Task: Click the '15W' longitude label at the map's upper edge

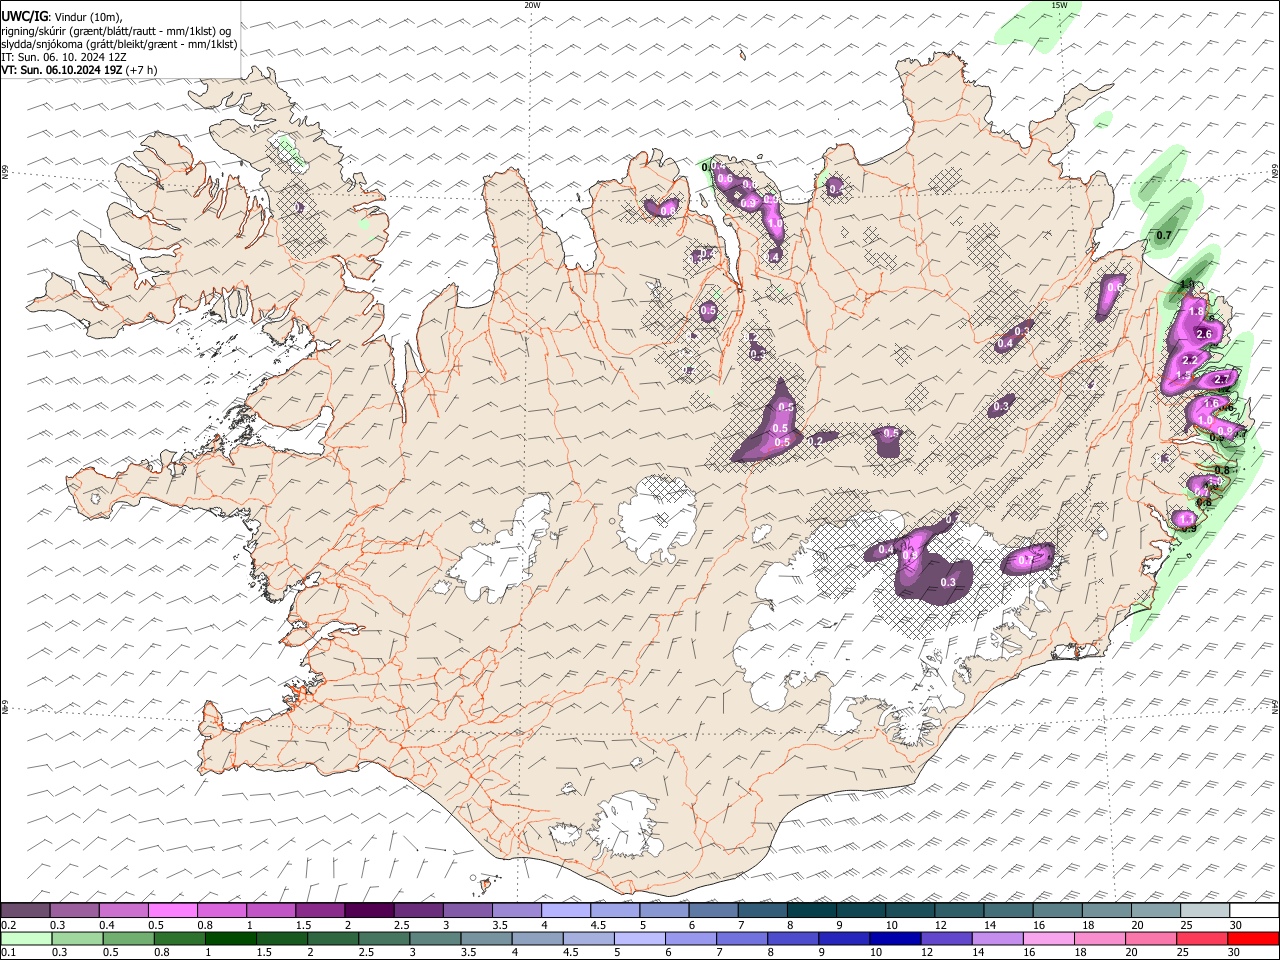Action: (1059, 5)
